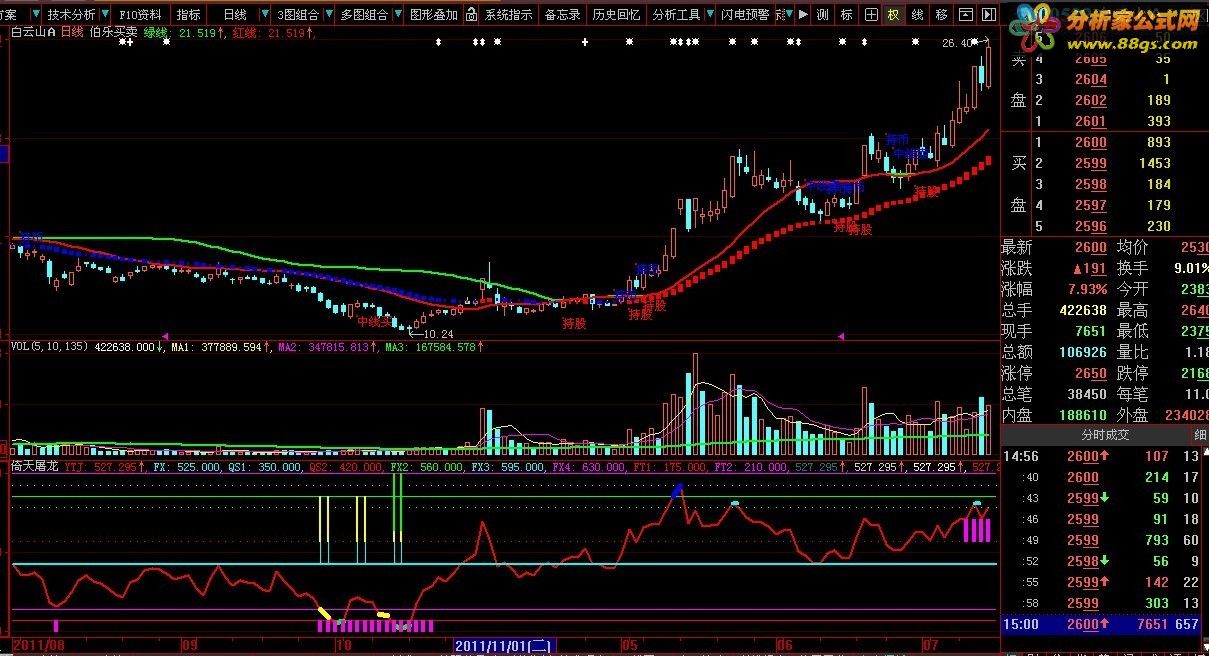Image resolution: width=1209 pixels, height=656 pixels.
Task: Open the 分析工具 button
Action: pos(676,15)
